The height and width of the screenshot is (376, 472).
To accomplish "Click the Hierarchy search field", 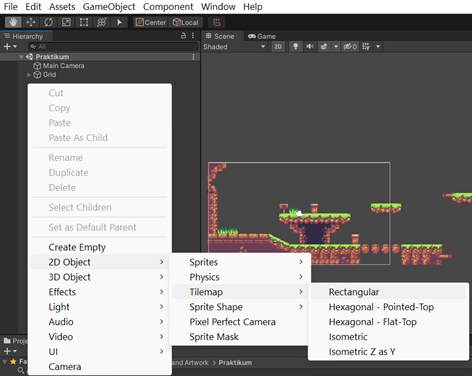I will pyautogui.click(x=112, y=47).
